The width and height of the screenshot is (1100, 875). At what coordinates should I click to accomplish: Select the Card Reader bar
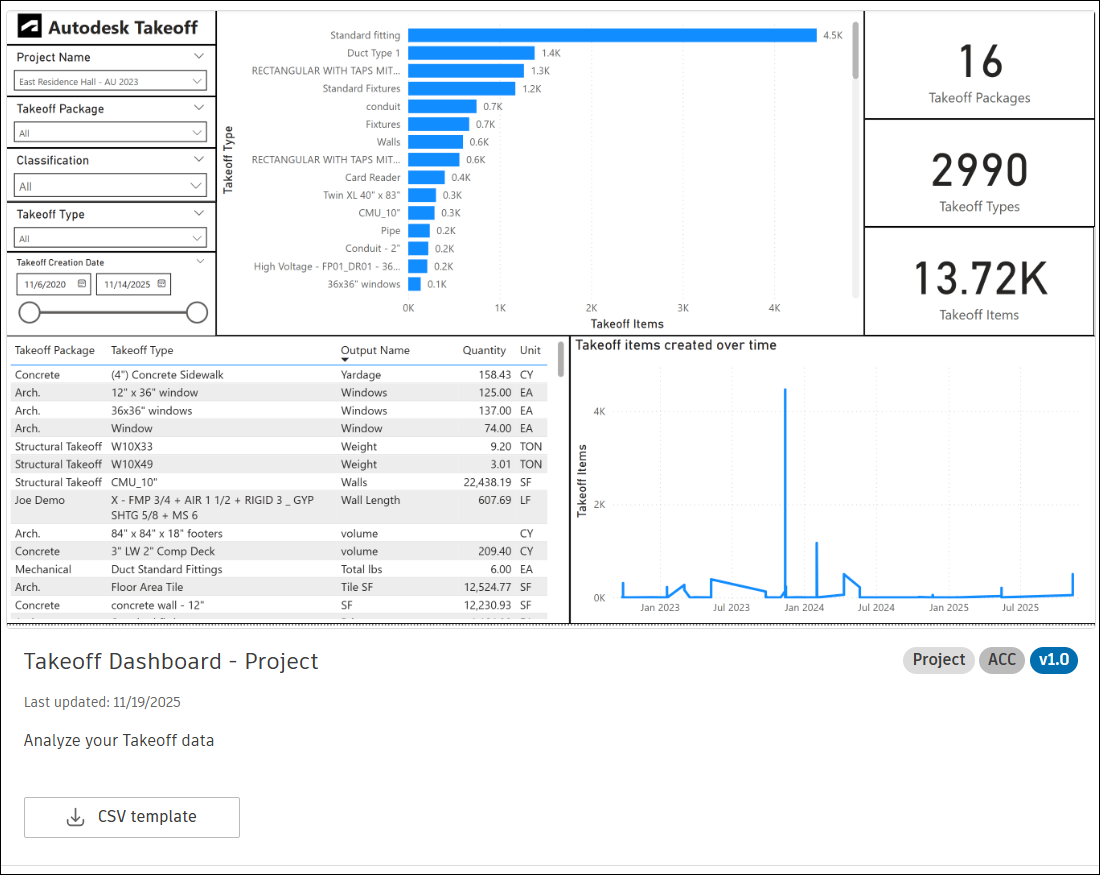(x=427, y=178)
